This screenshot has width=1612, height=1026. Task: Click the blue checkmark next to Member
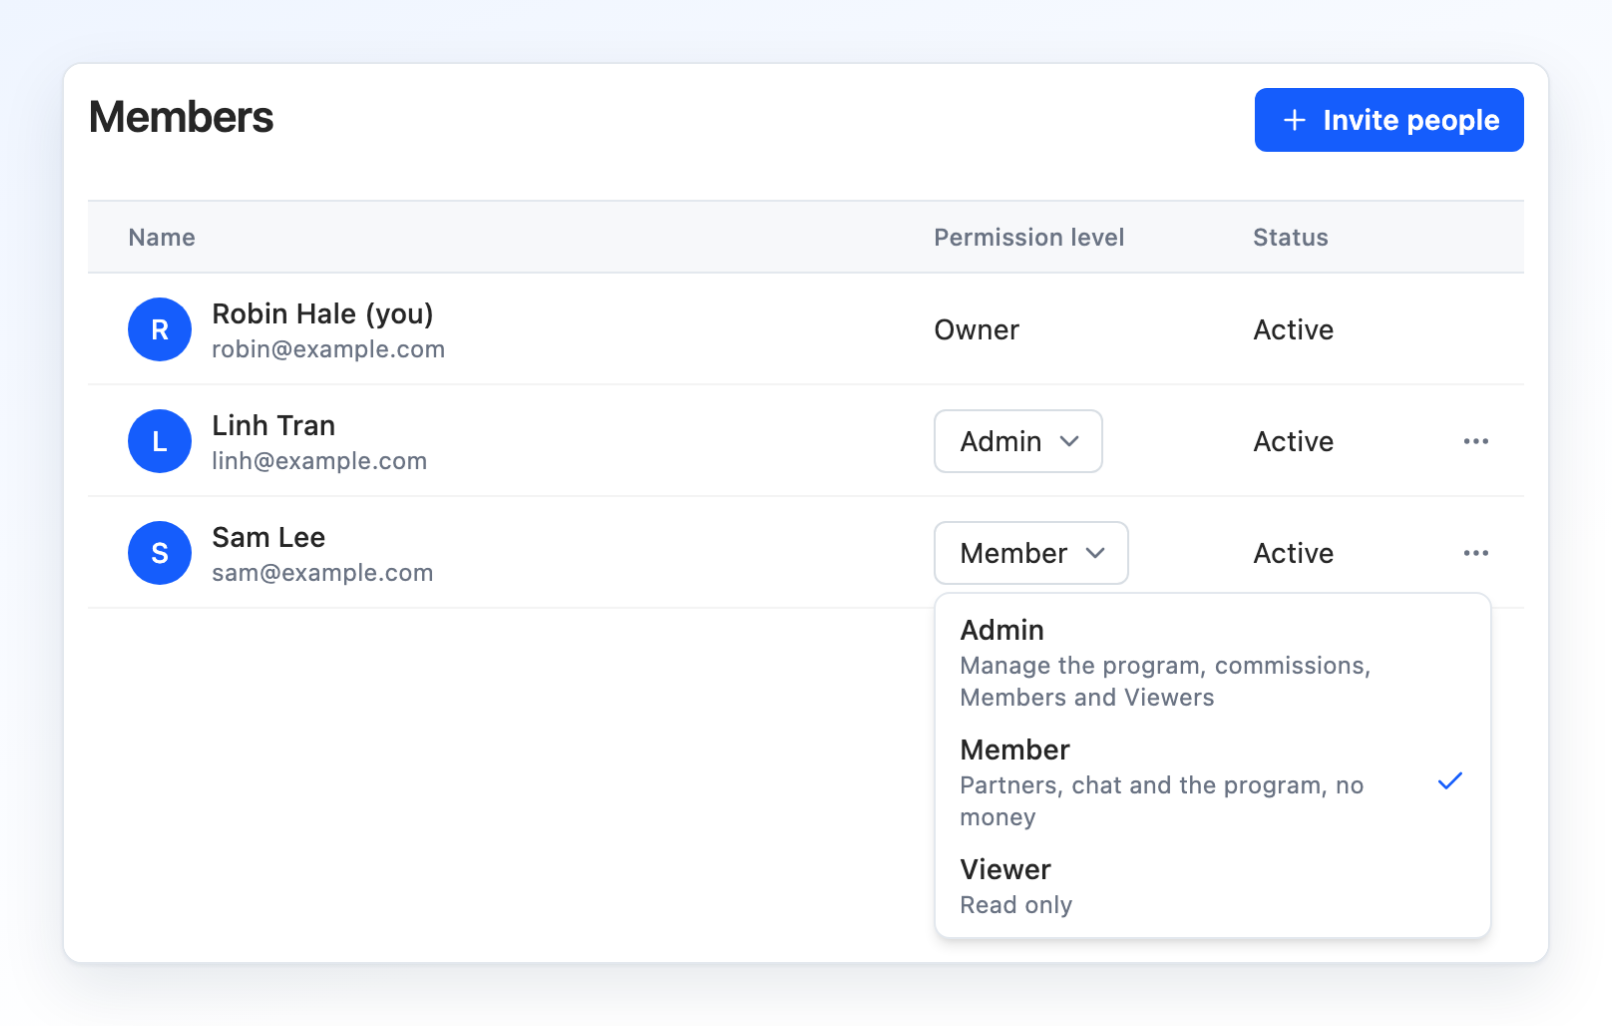1450,781
